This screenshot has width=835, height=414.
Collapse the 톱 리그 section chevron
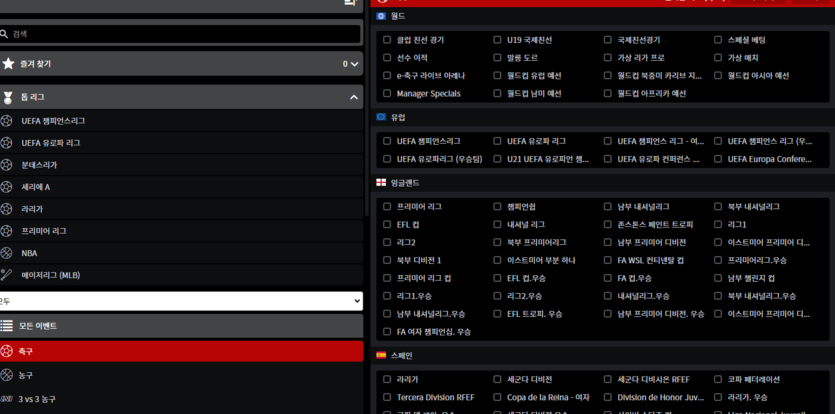coord(354,98)
